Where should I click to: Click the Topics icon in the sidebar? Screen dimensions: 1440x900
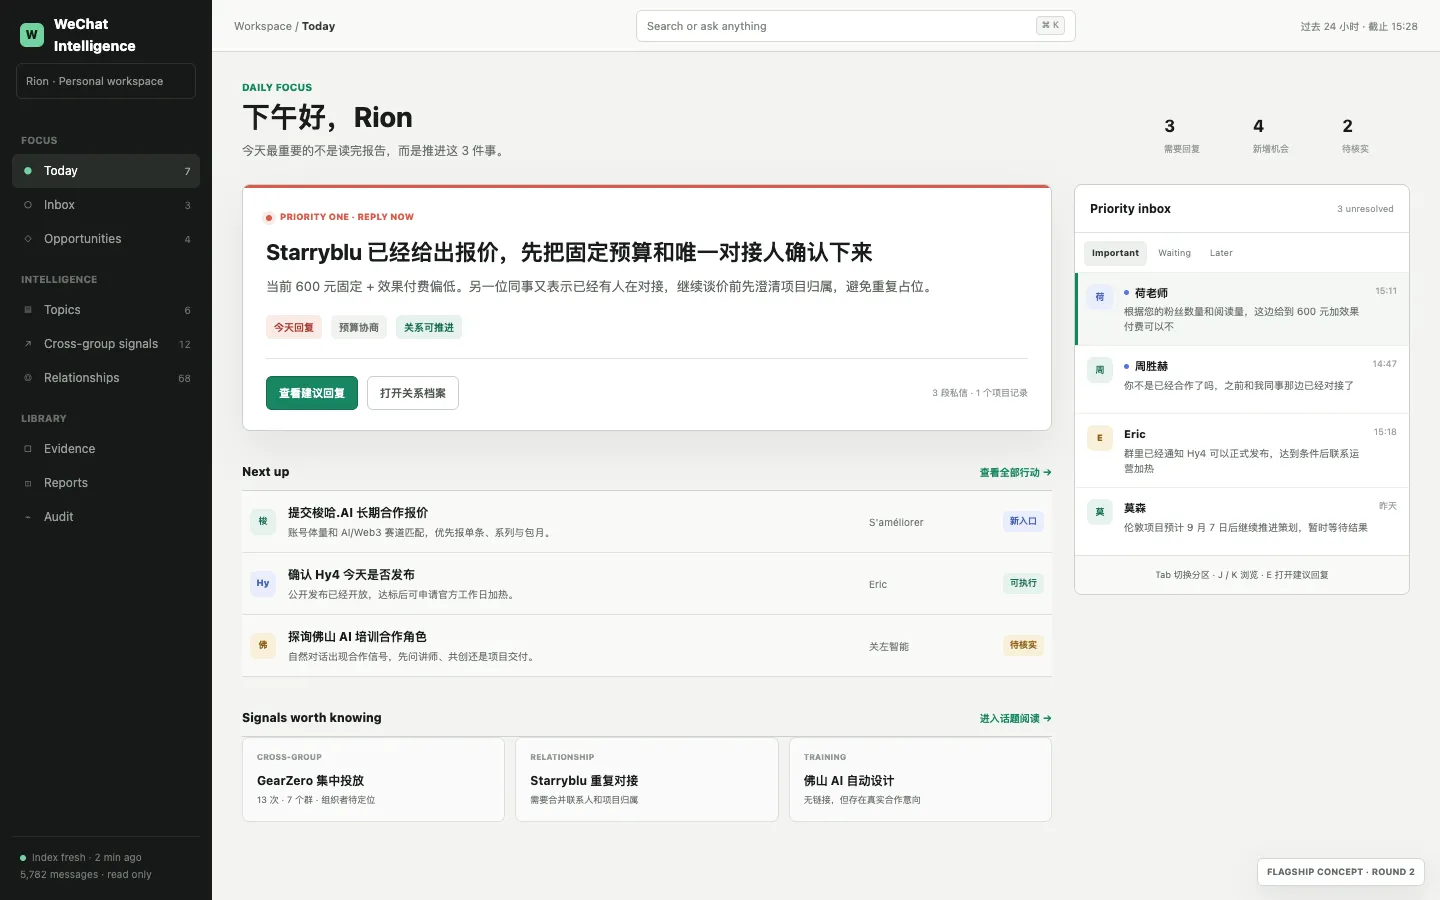click(x=28, y=310)
